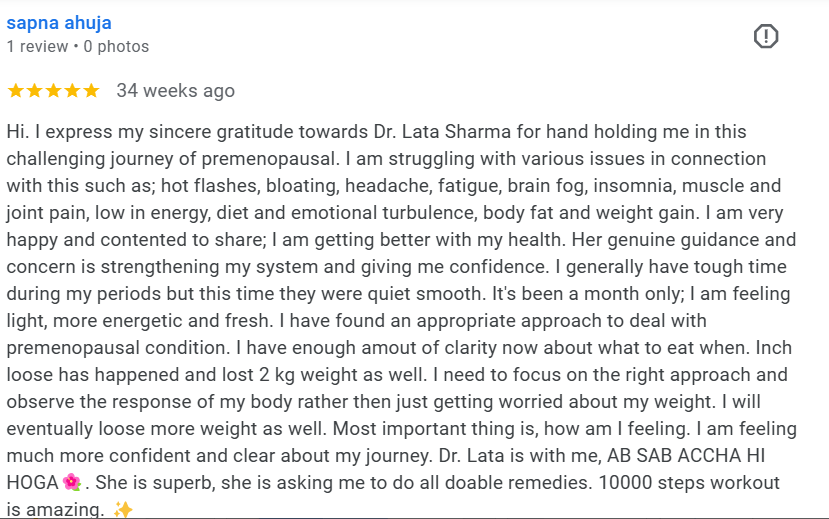The width and height of the screenshot is (829, 519).
Task: Open sapna ahuja's reviewer profile
Action: tap(59, 23)
